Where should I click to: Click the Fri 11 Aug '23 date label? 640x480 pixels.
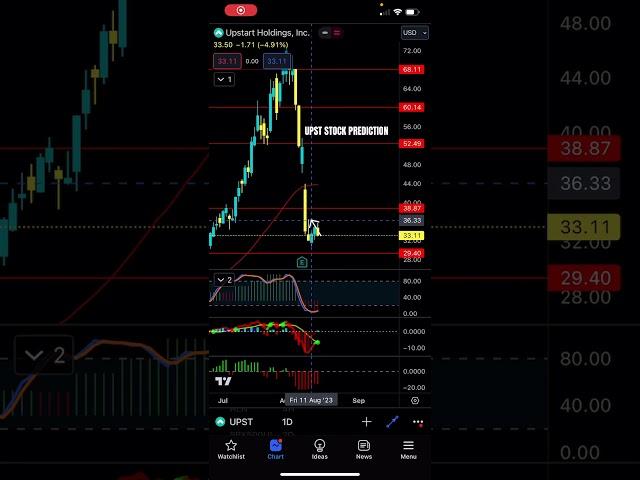tap(311, 400)
